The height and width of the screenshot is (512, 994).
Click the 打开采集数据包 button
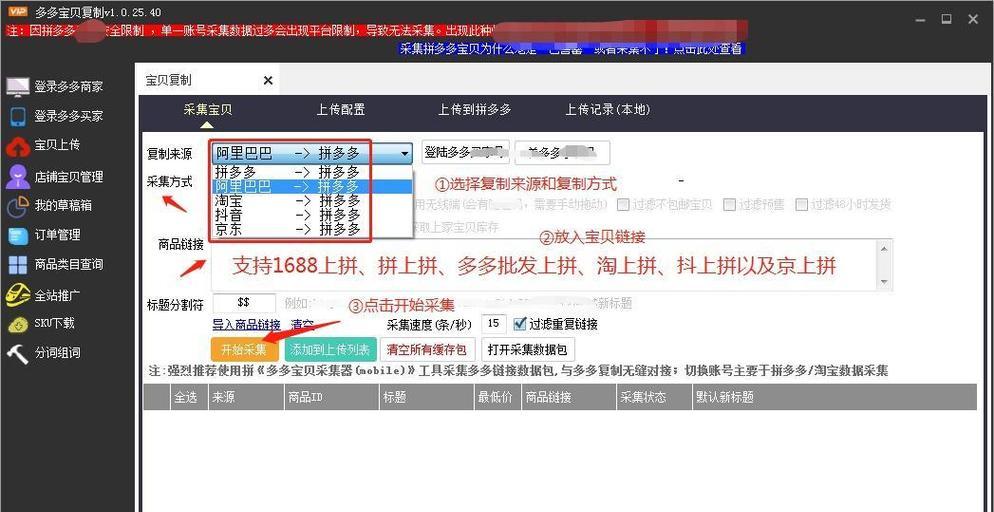528,349
